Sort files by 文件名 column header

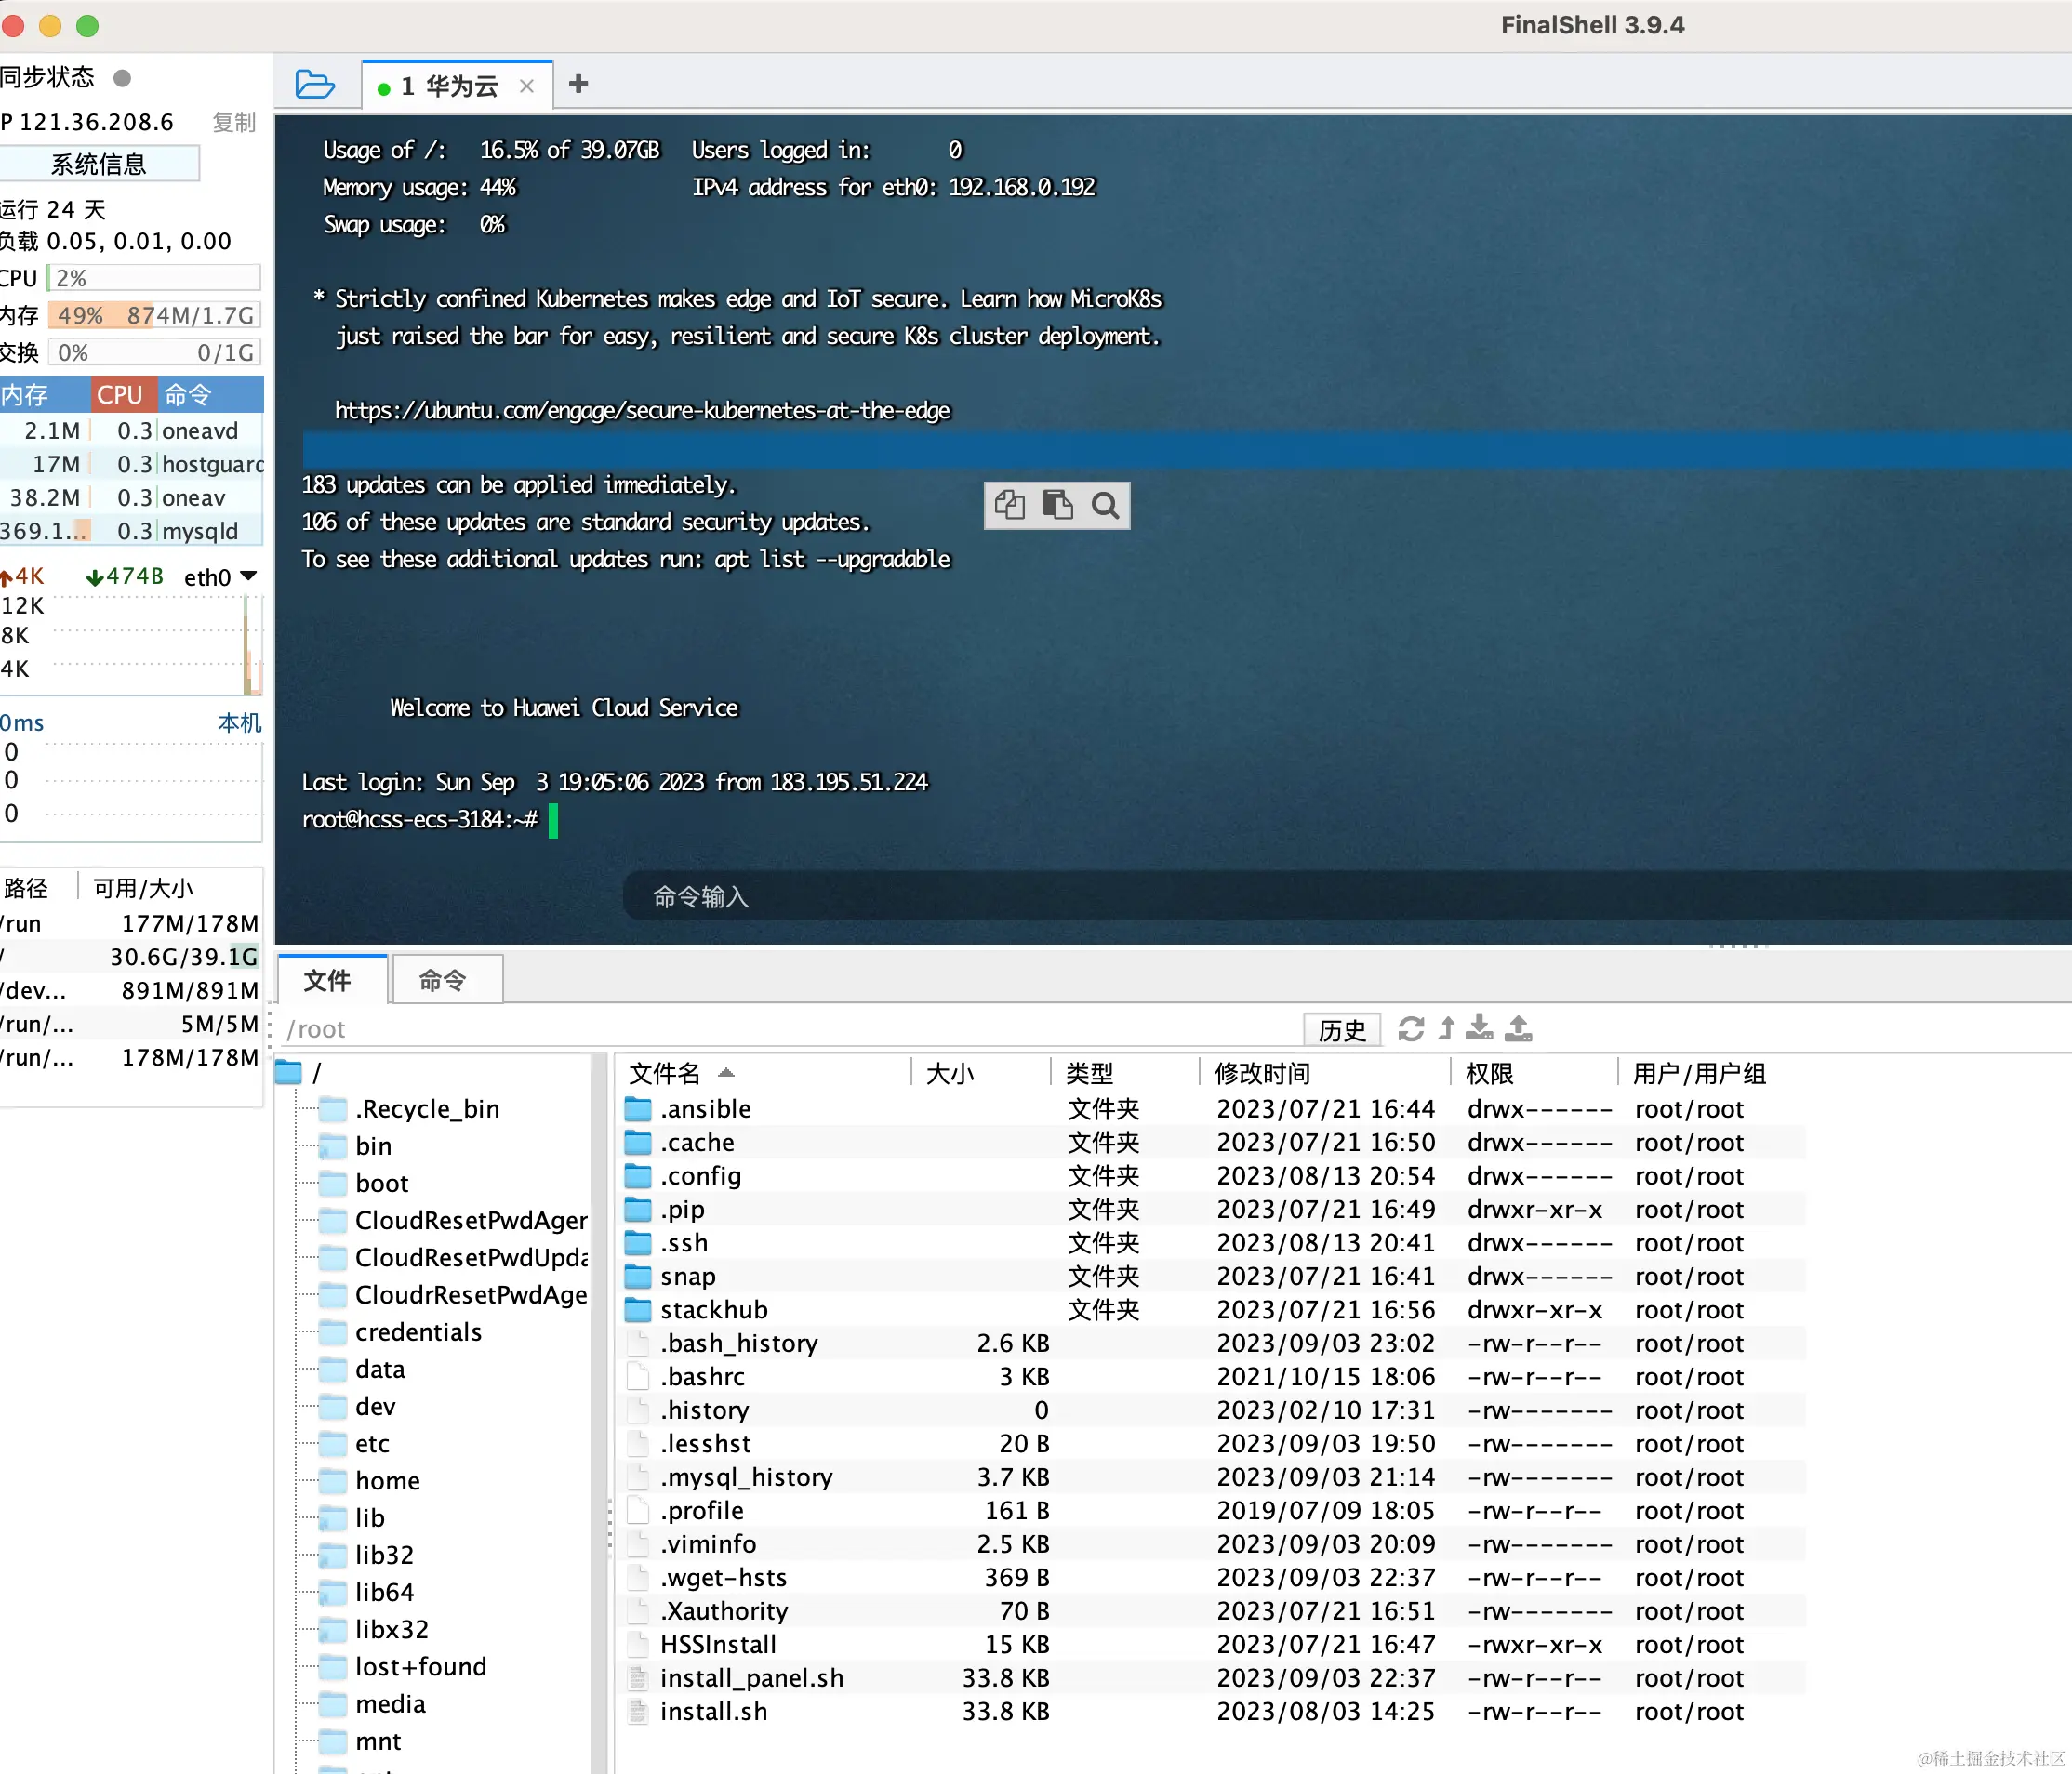[664, 1073]
